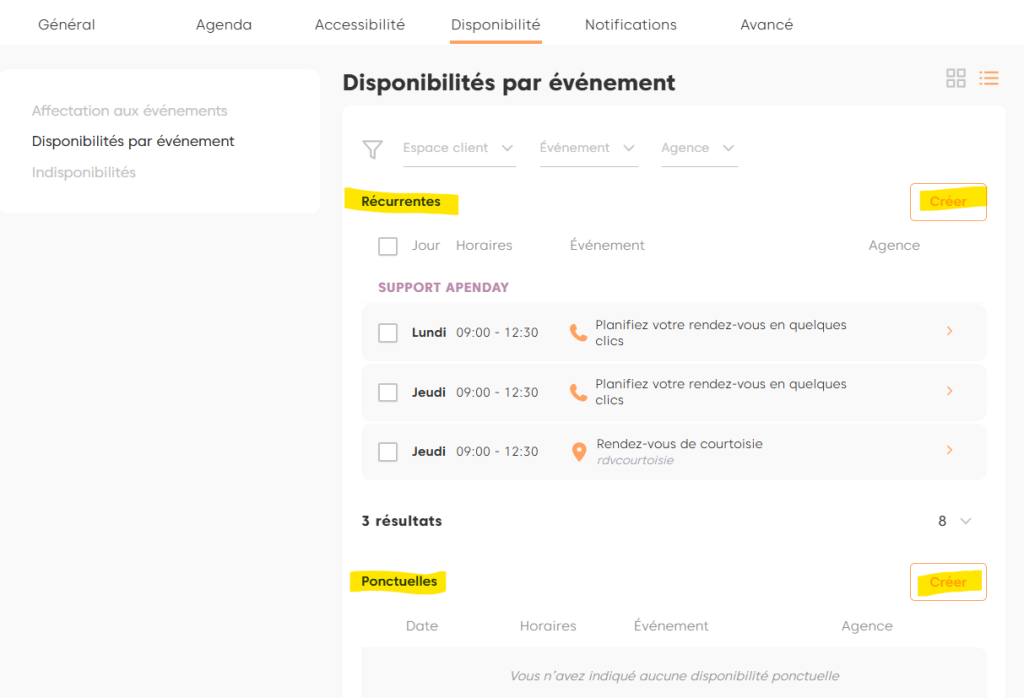Click location pin icon for Rendez-vous de courtoisie
Image resolution: width=1024 pixels, height=698 pixels.
coord(578,452)
